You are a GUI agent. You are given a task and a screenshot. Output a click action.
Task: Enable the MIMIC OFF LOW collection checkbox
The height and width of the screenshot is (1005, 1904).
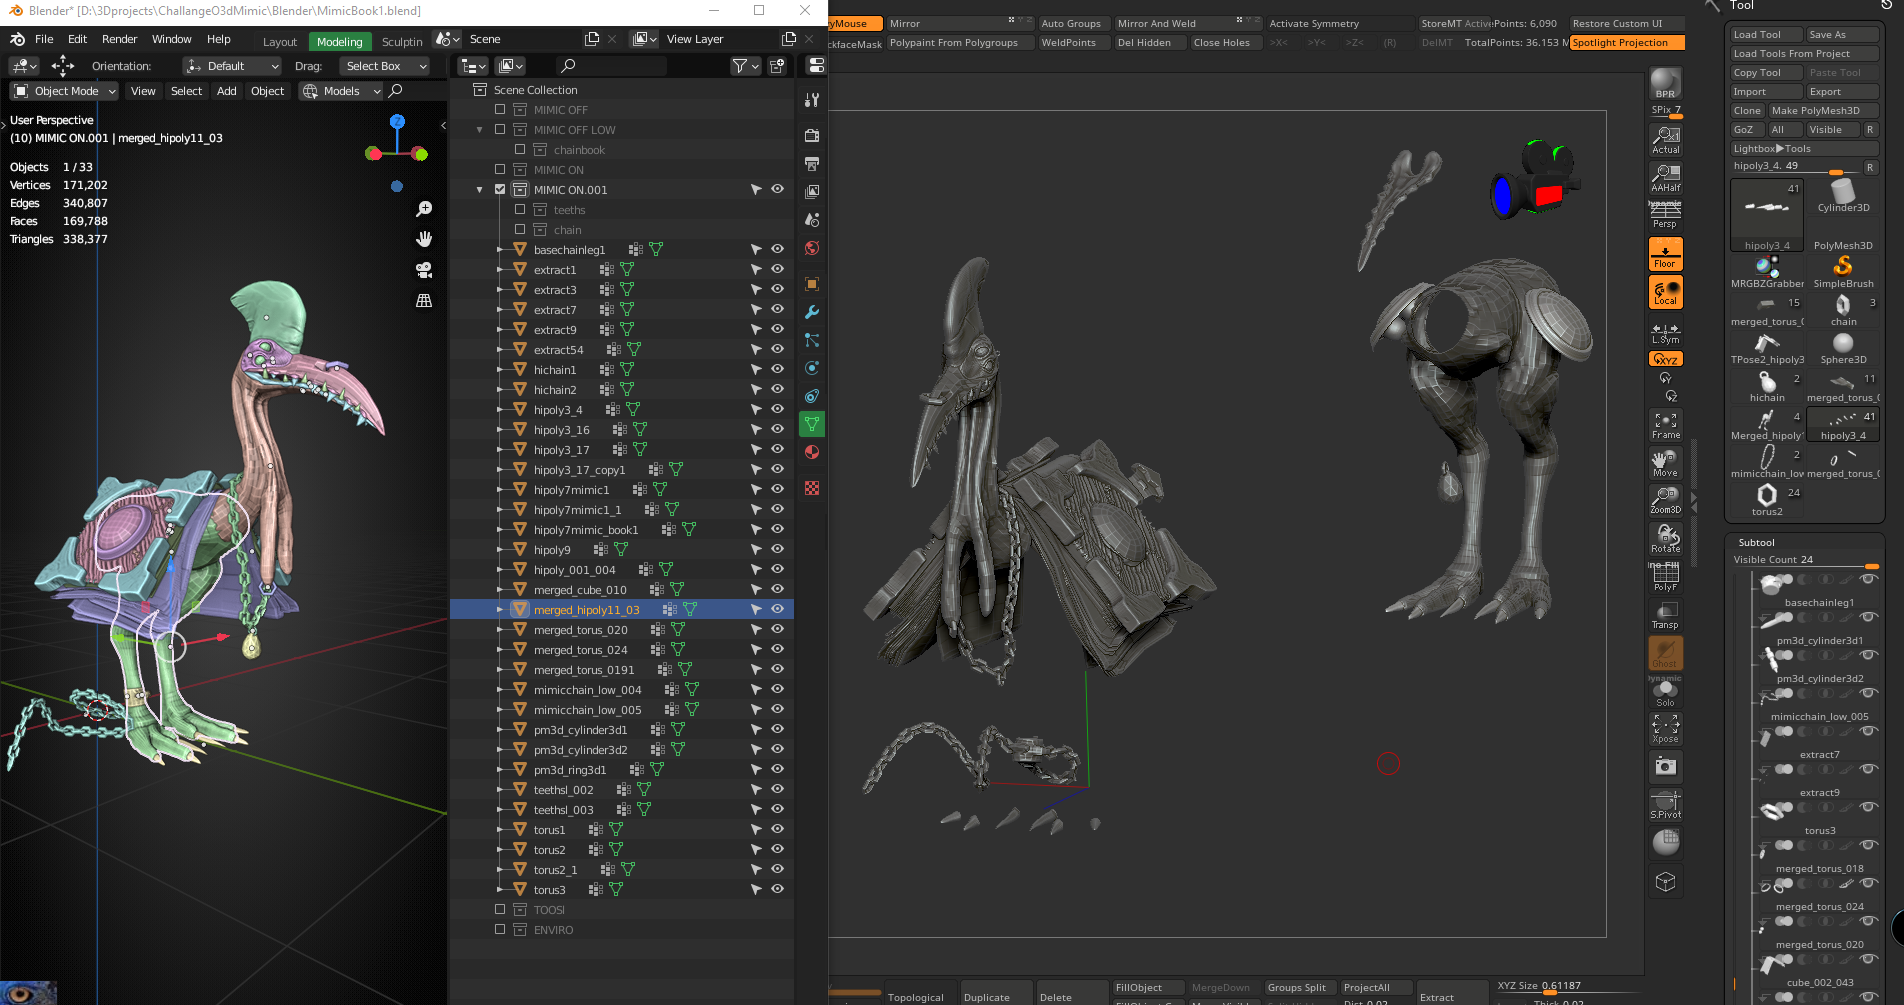pos(502,129)
